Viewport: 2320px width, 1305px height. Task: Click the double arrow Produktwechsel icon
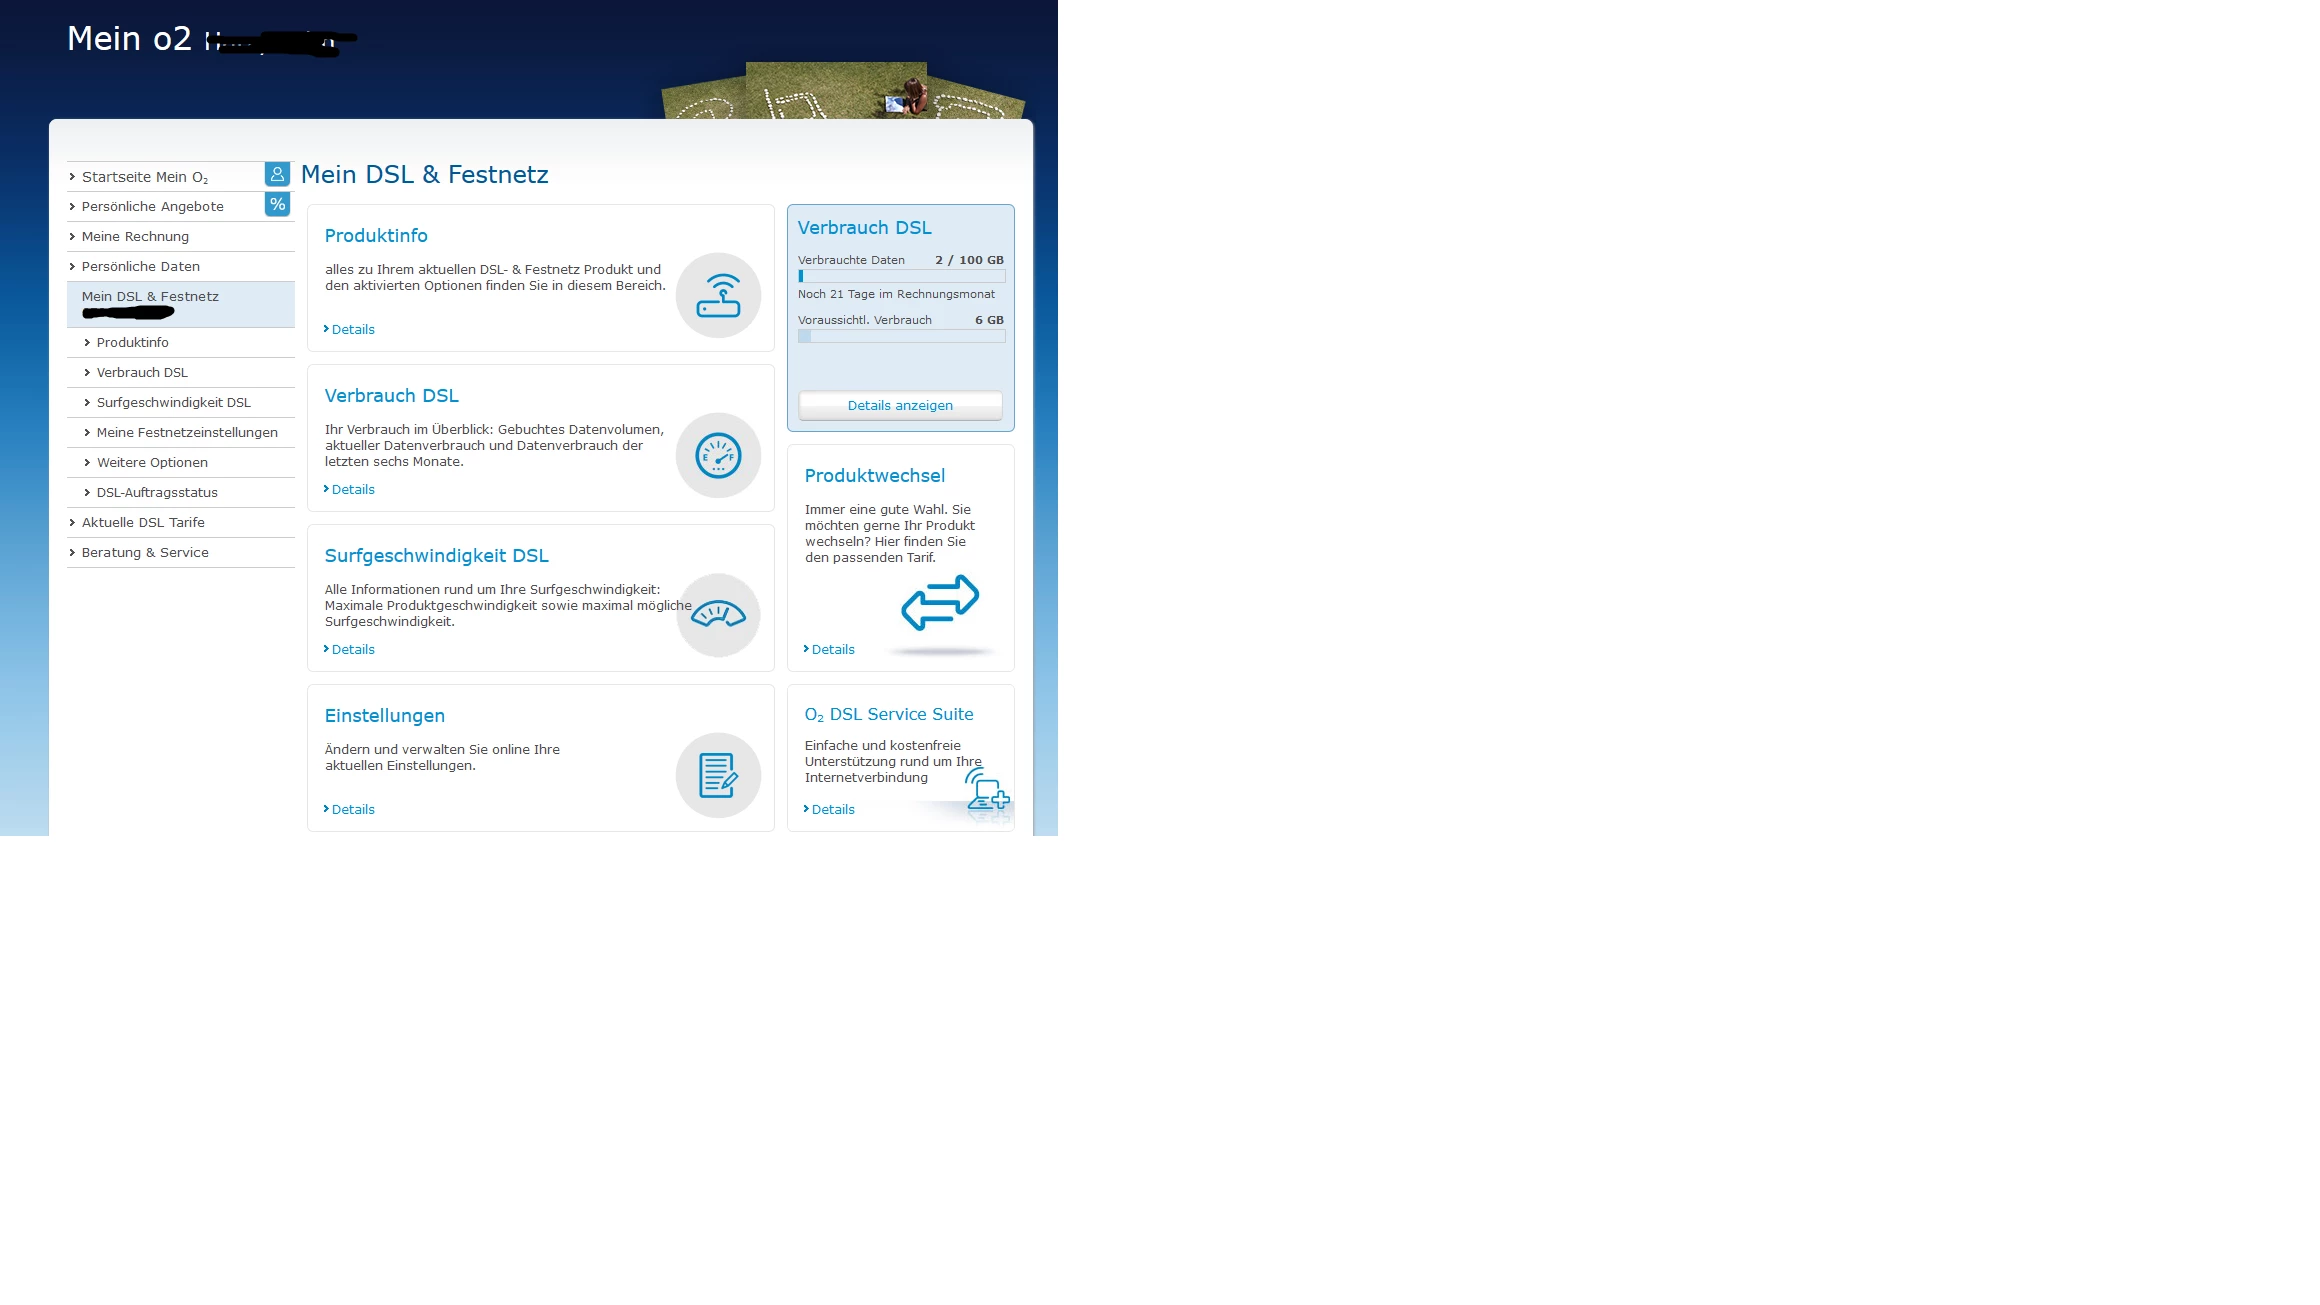coord(940,602)
